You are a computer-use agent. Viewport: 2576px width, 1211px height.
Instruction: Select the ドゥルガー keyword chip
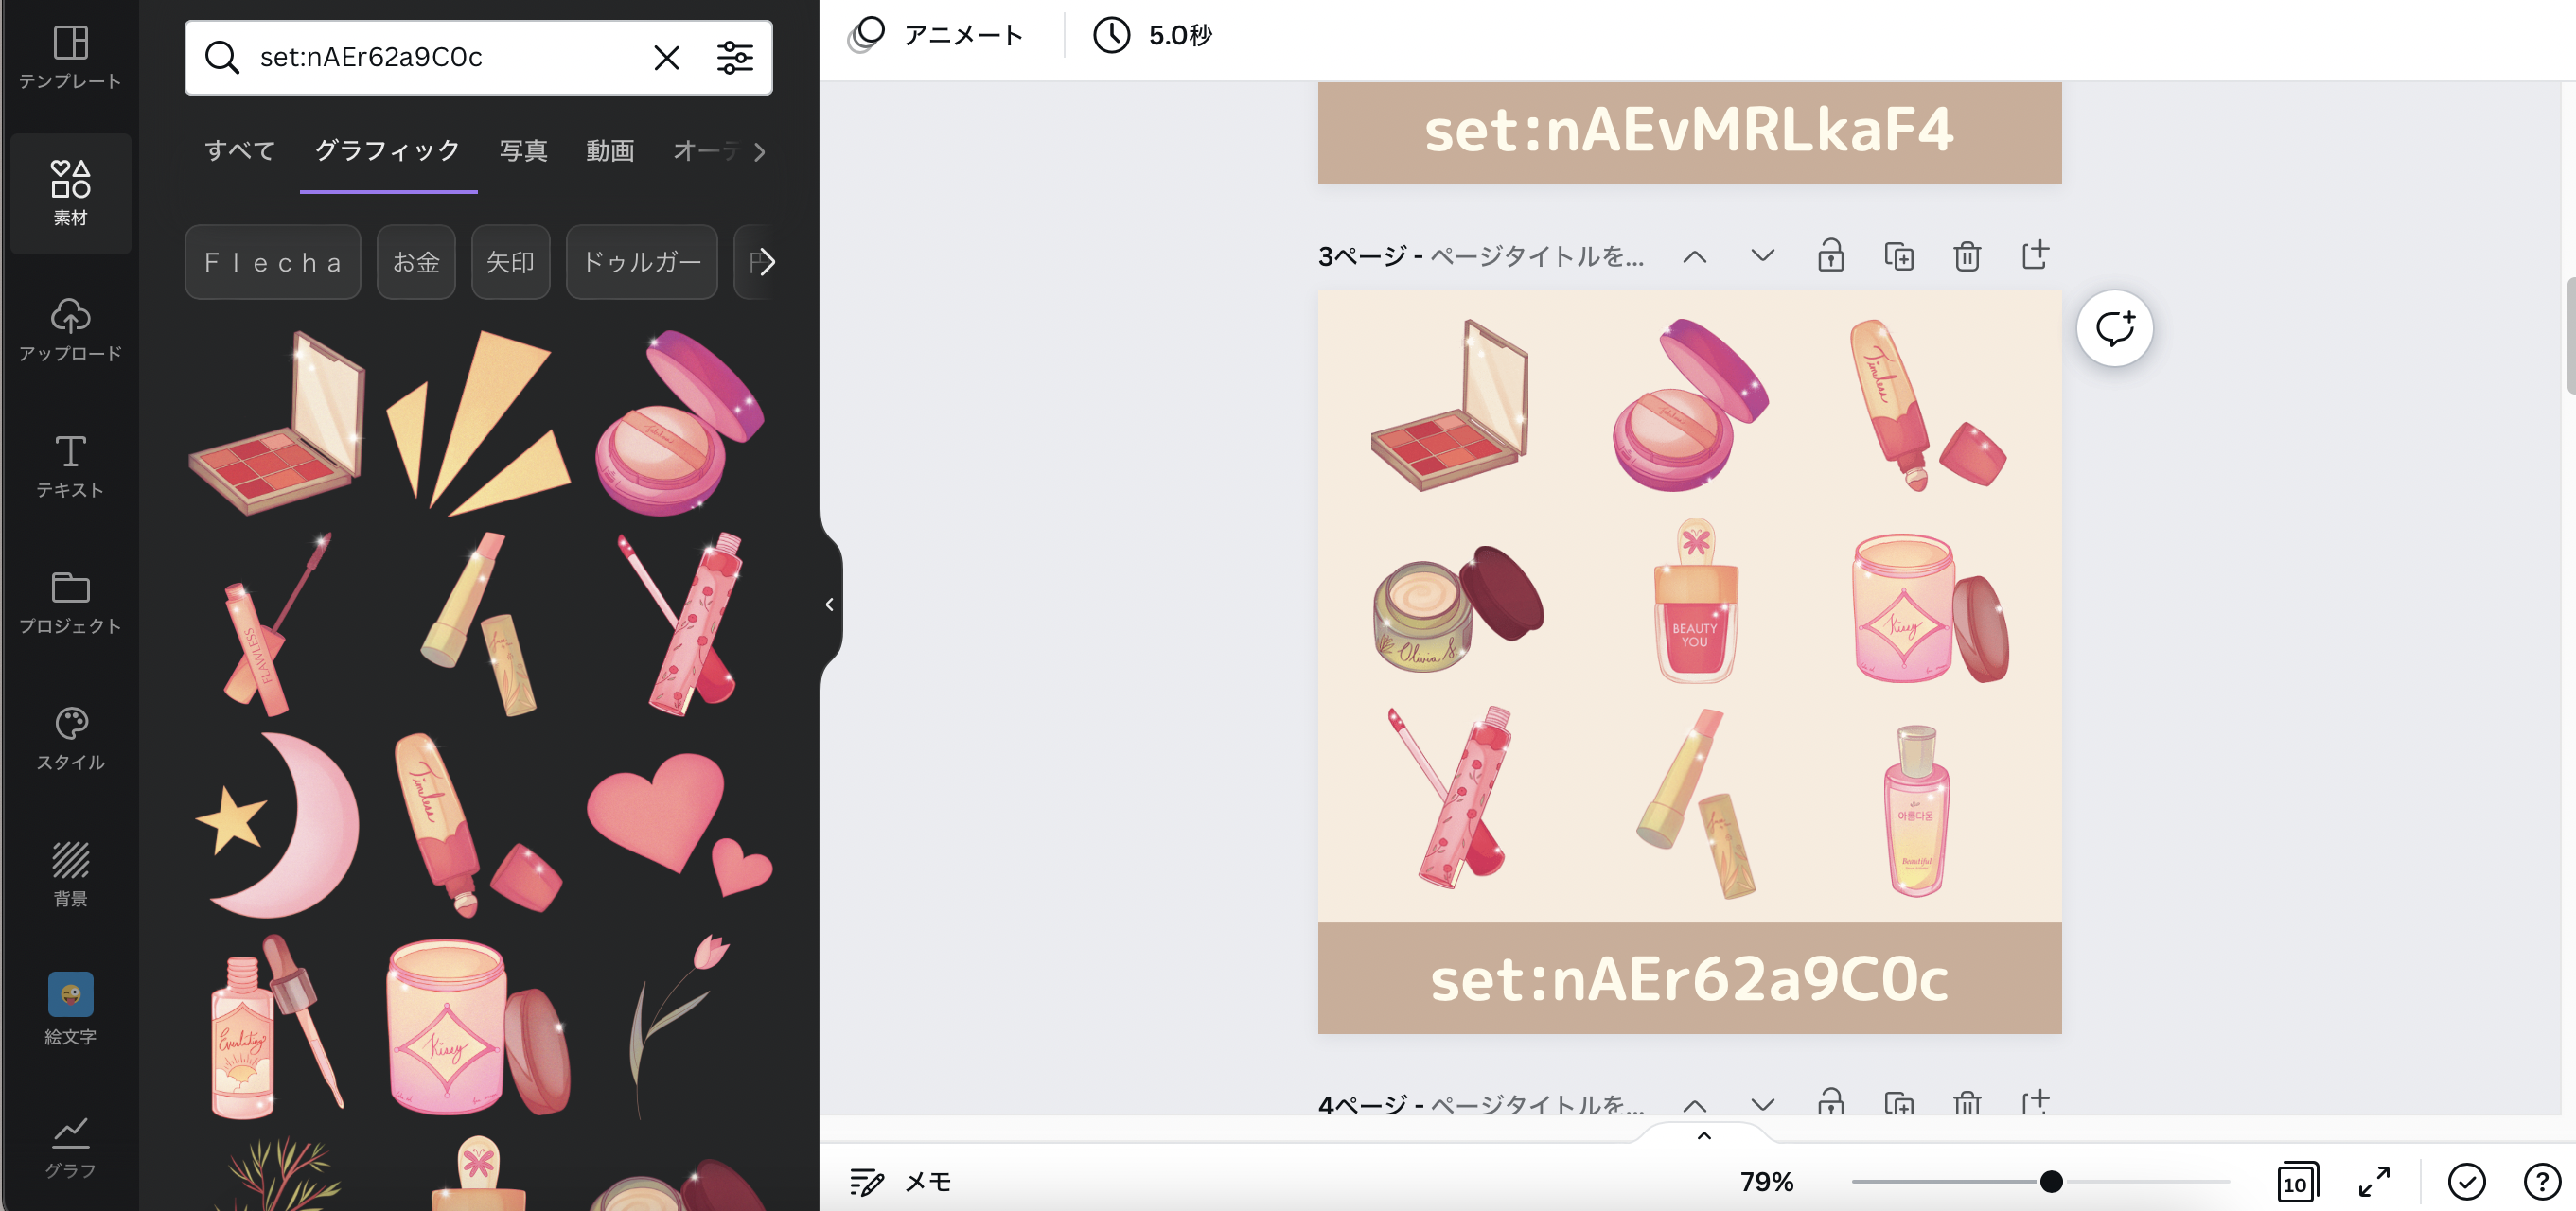pyautogui.click(x=642, y=262)
